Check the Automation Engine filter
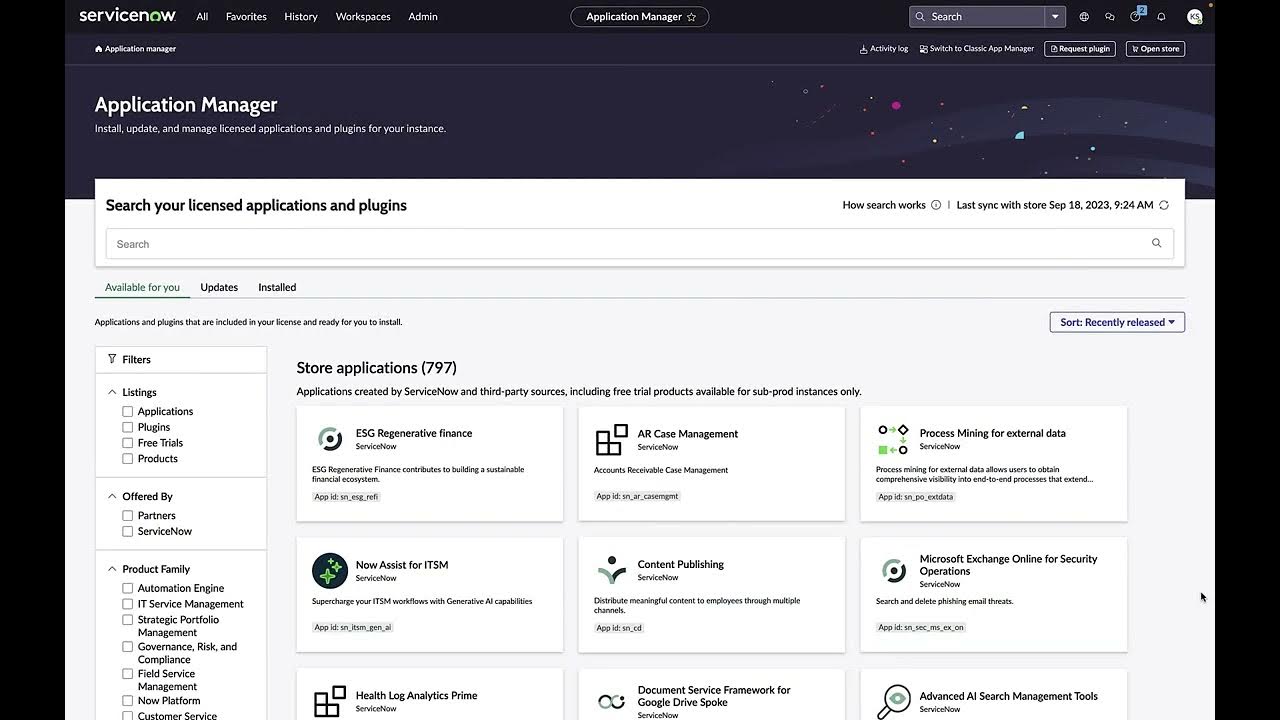Image resolution: width=1280 pixels, height=720 pixels. tap(127, 589)
